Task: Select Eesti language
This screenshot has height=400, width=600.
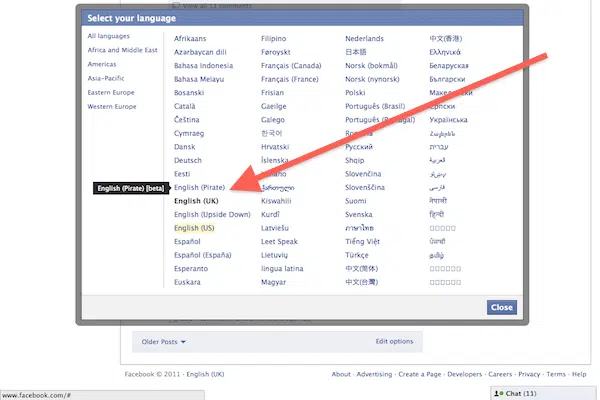Action: [182, 174]
